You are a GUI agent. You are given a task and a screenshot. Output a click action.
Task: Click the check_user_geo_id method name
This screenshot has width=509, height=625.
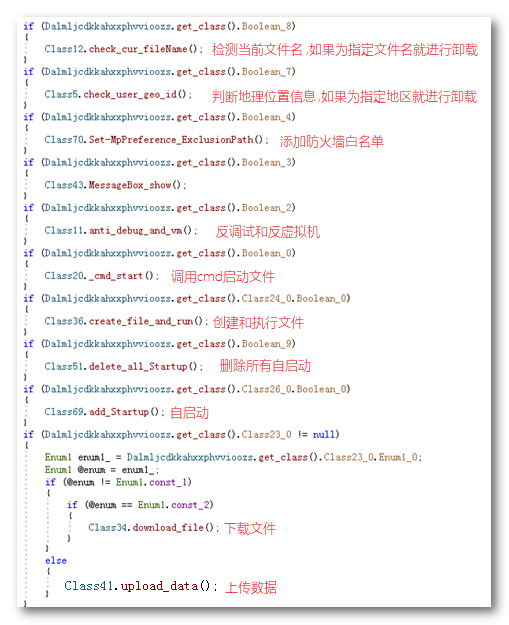pyautogui.click(x=130, y=94)
